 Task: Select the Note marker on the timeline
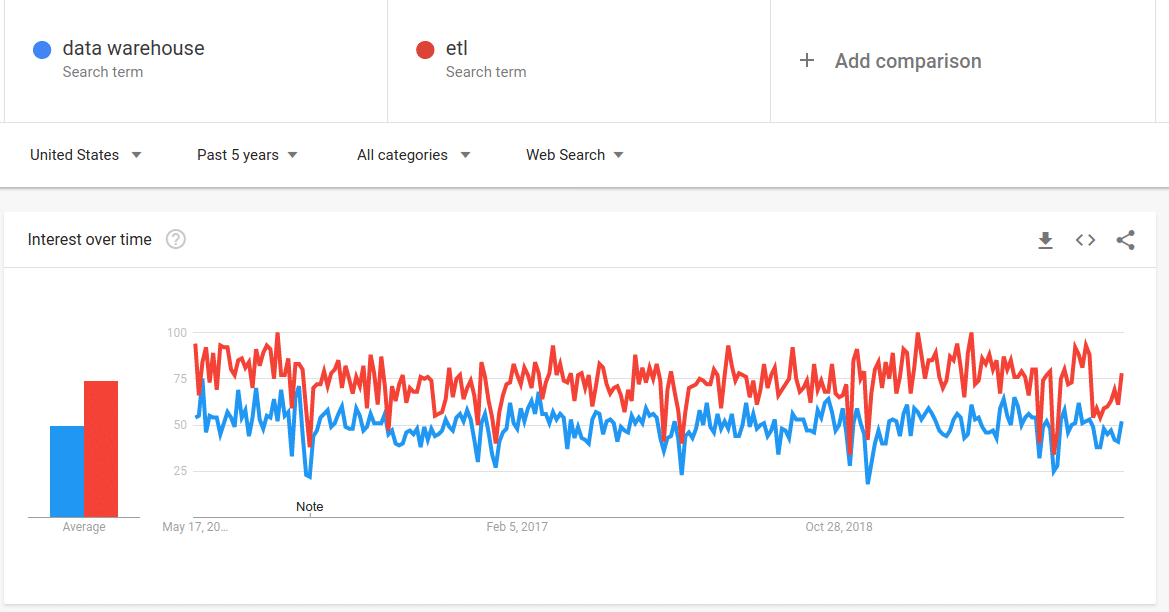(309, 507)
